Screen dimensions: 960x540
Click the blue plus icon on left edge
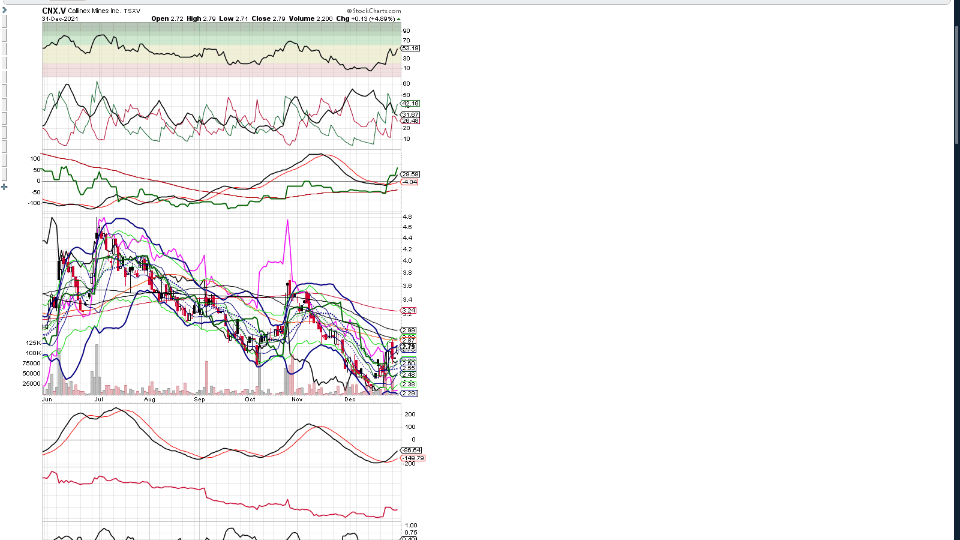coord(4,186)
